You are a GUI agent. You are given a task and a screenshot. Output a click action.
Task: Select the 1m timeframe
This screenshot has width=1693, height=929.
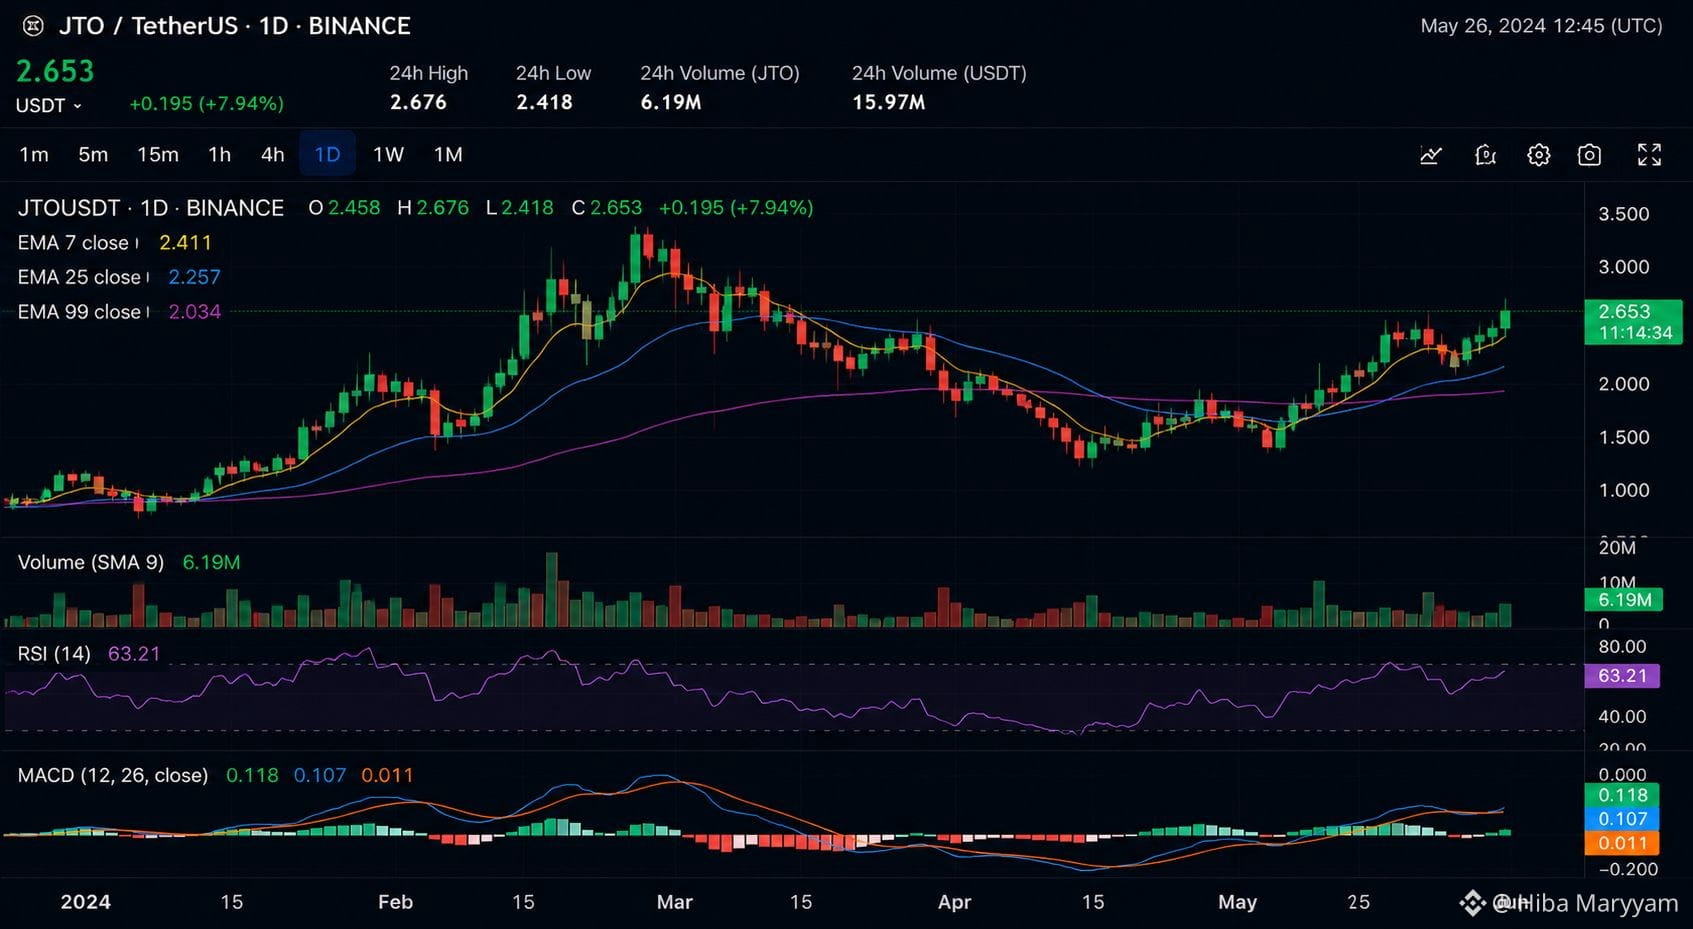tap(34, 154)
